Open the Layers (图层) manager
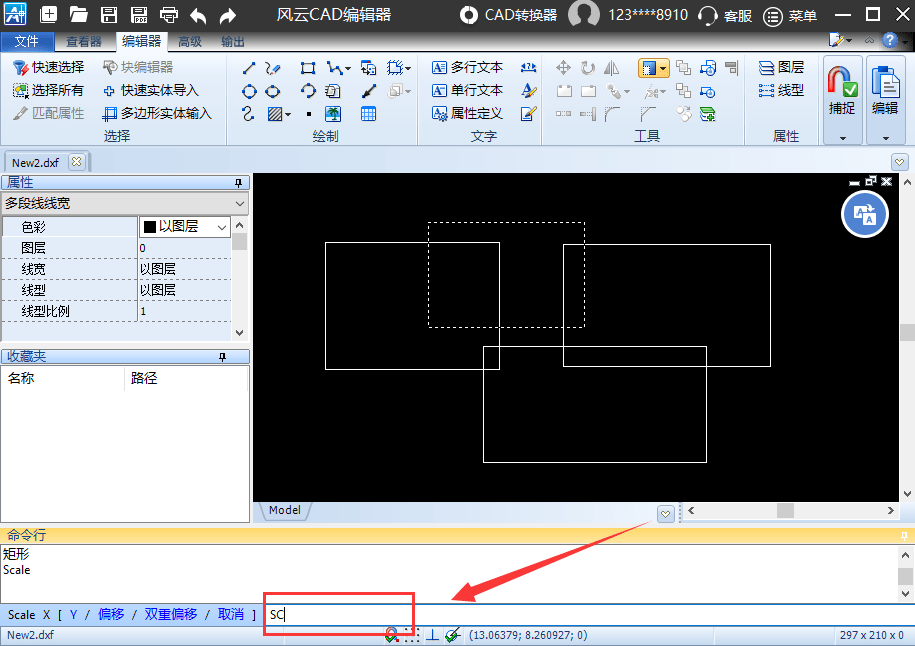 tap(781, 67)
